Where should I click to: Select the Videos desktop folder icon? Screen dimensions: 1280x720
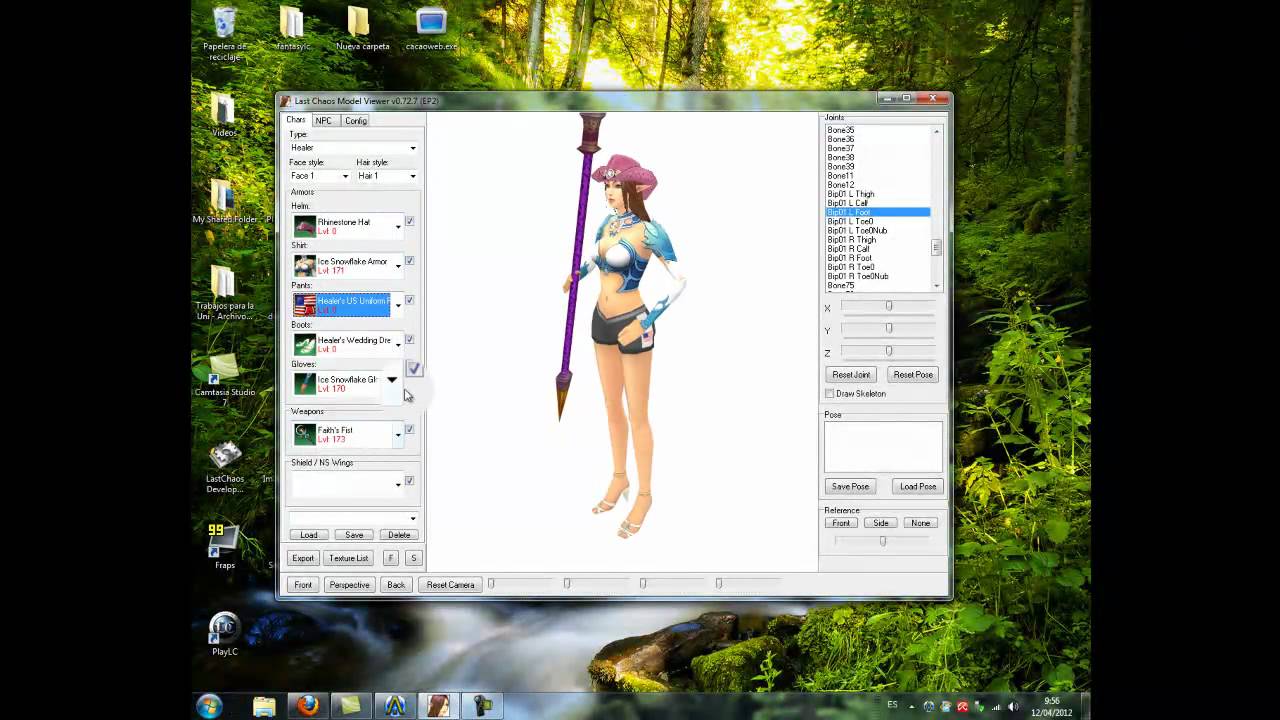[224, 116]
